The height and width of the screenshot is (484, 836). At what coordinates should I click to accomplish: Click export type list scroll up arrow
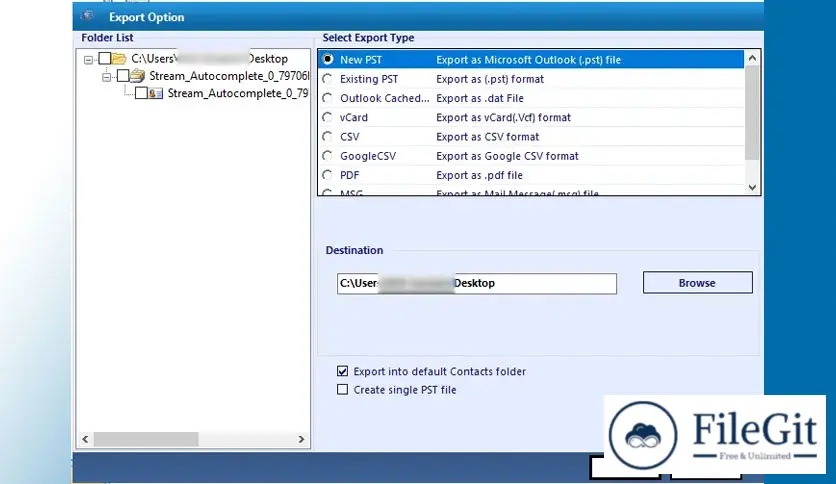pos(752,58)
